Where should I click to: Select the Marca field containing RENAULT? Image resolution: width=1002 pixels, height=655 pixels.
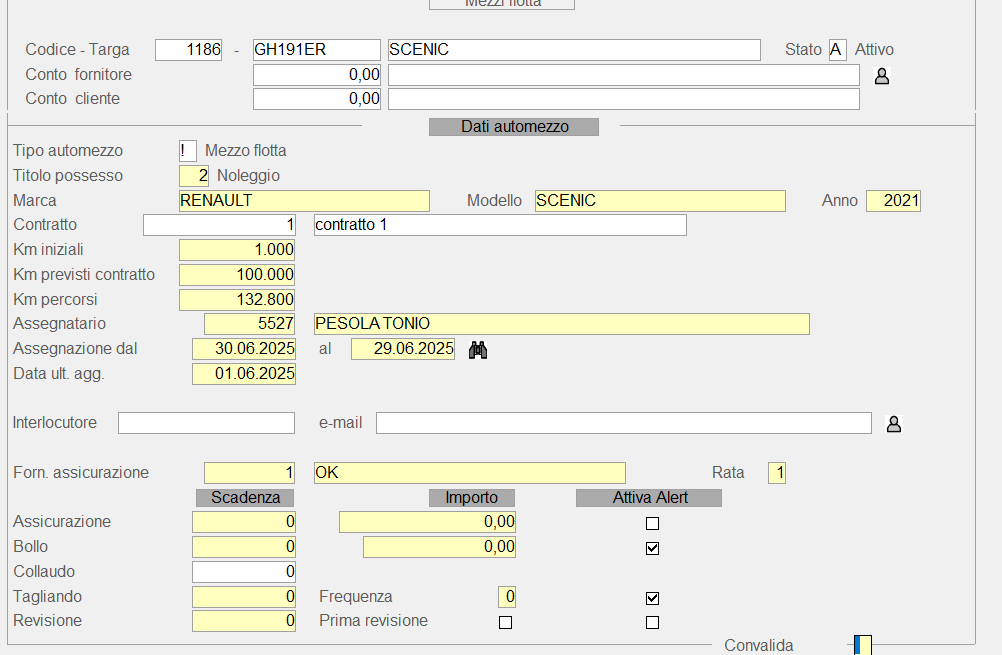(x=304, y=201)
